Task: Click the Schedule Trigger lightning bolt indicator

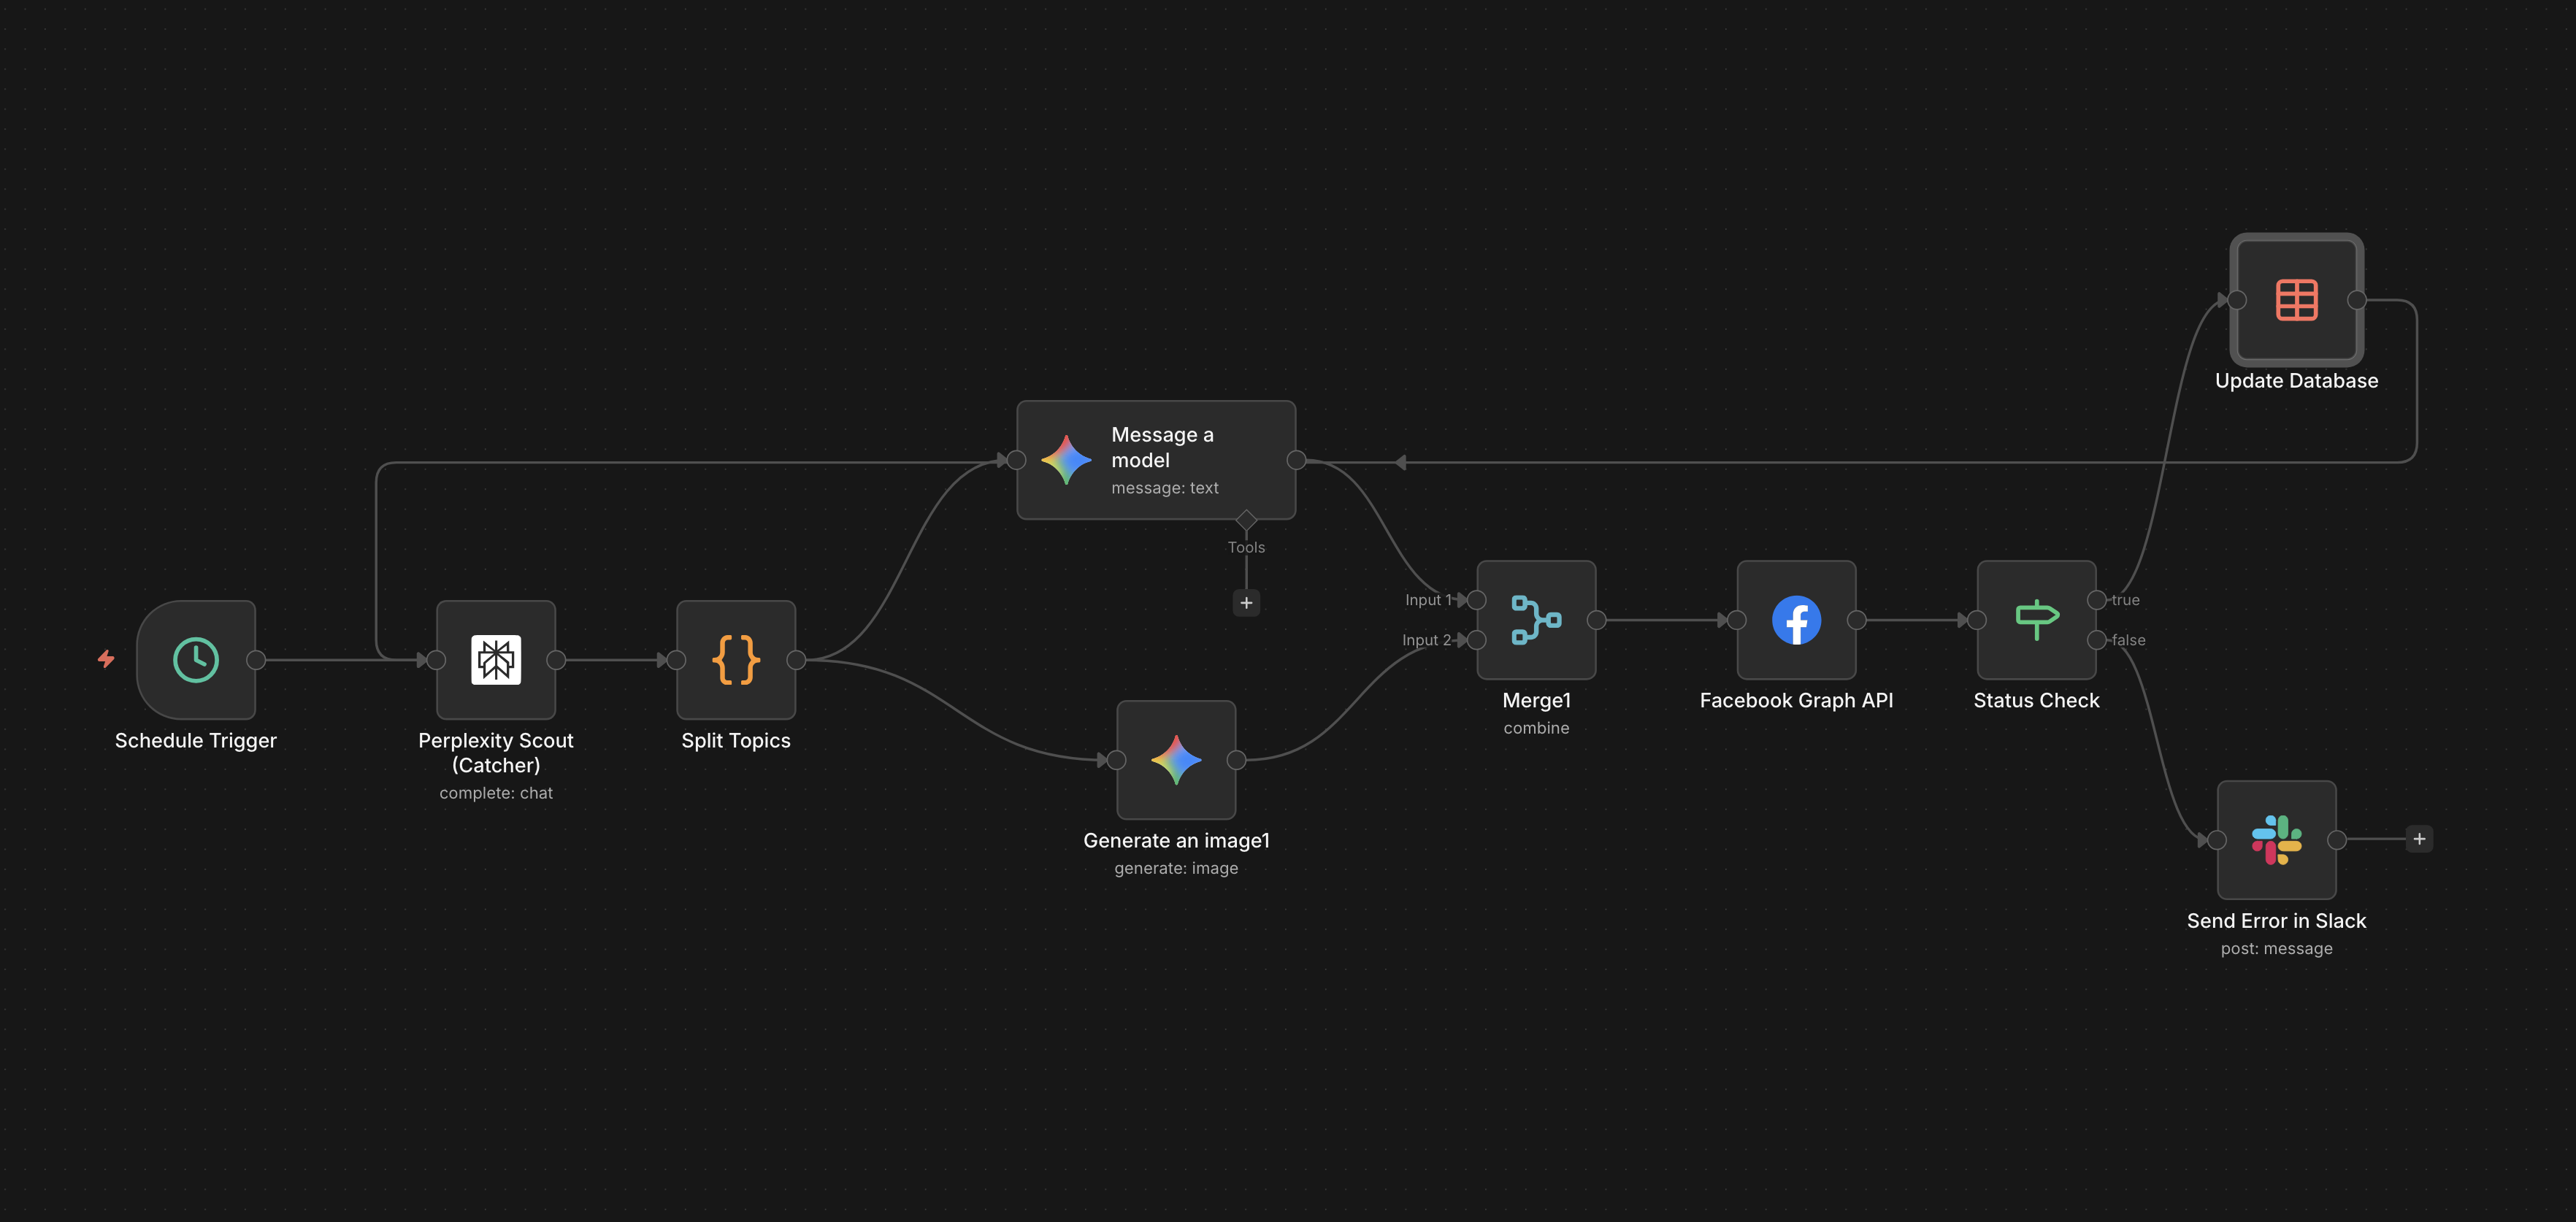Action: (x=106, y=660)
